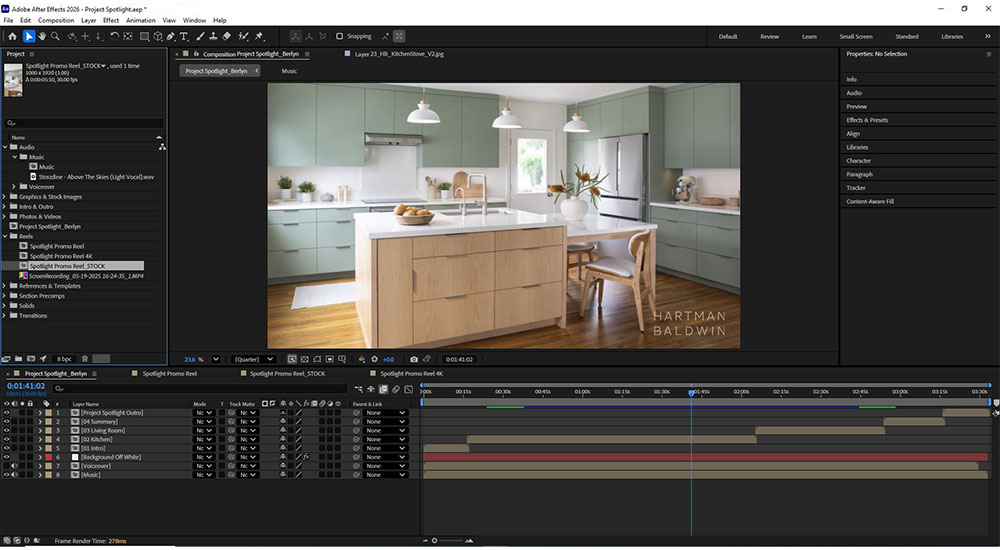Switch to the Small Screen workspace
The height and width of the screenshot is (550, 1000).
(856, 36)
